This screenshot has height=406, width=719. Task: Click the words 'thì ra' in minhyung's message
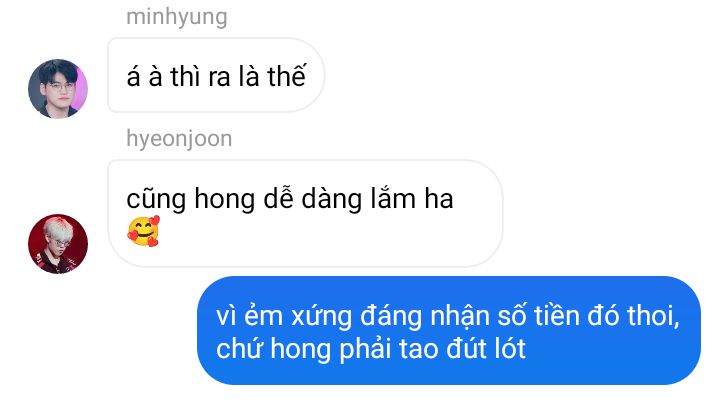pyautogui.click(x=200, y=76)
